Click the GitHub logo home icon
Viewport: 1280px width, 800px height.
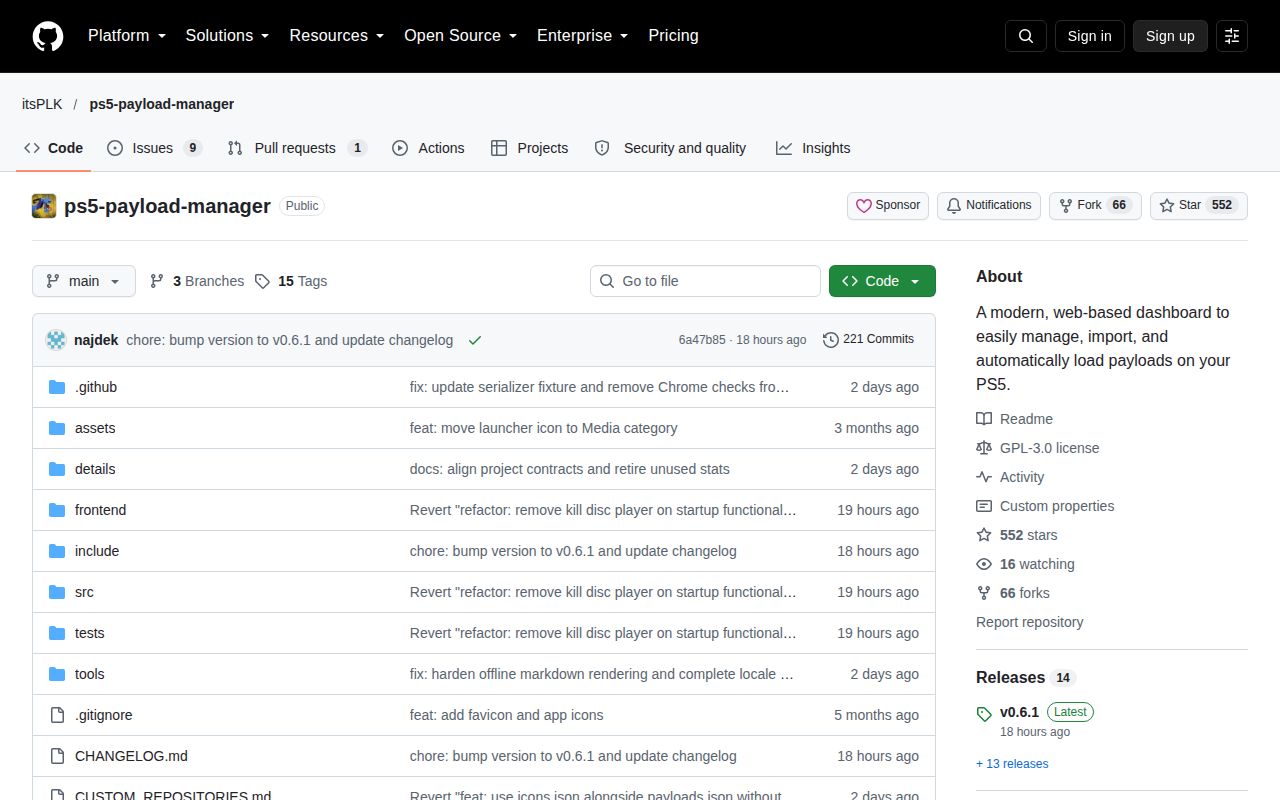pos(48,36)
